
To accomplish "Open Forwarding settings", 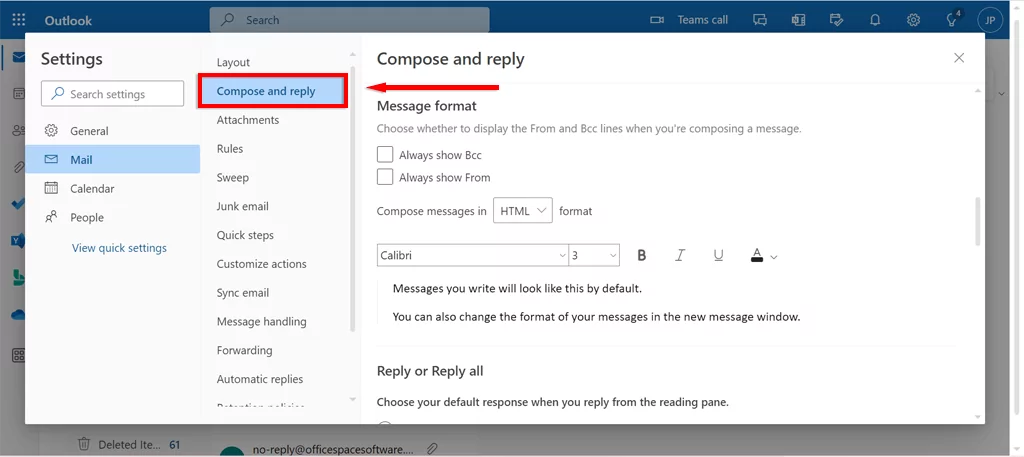I will (x=244, y=350).
